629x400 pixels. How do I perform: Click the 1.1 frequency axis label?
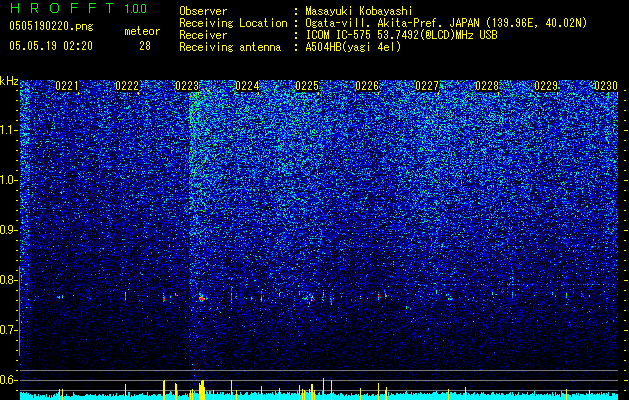(x=8, y=130)
